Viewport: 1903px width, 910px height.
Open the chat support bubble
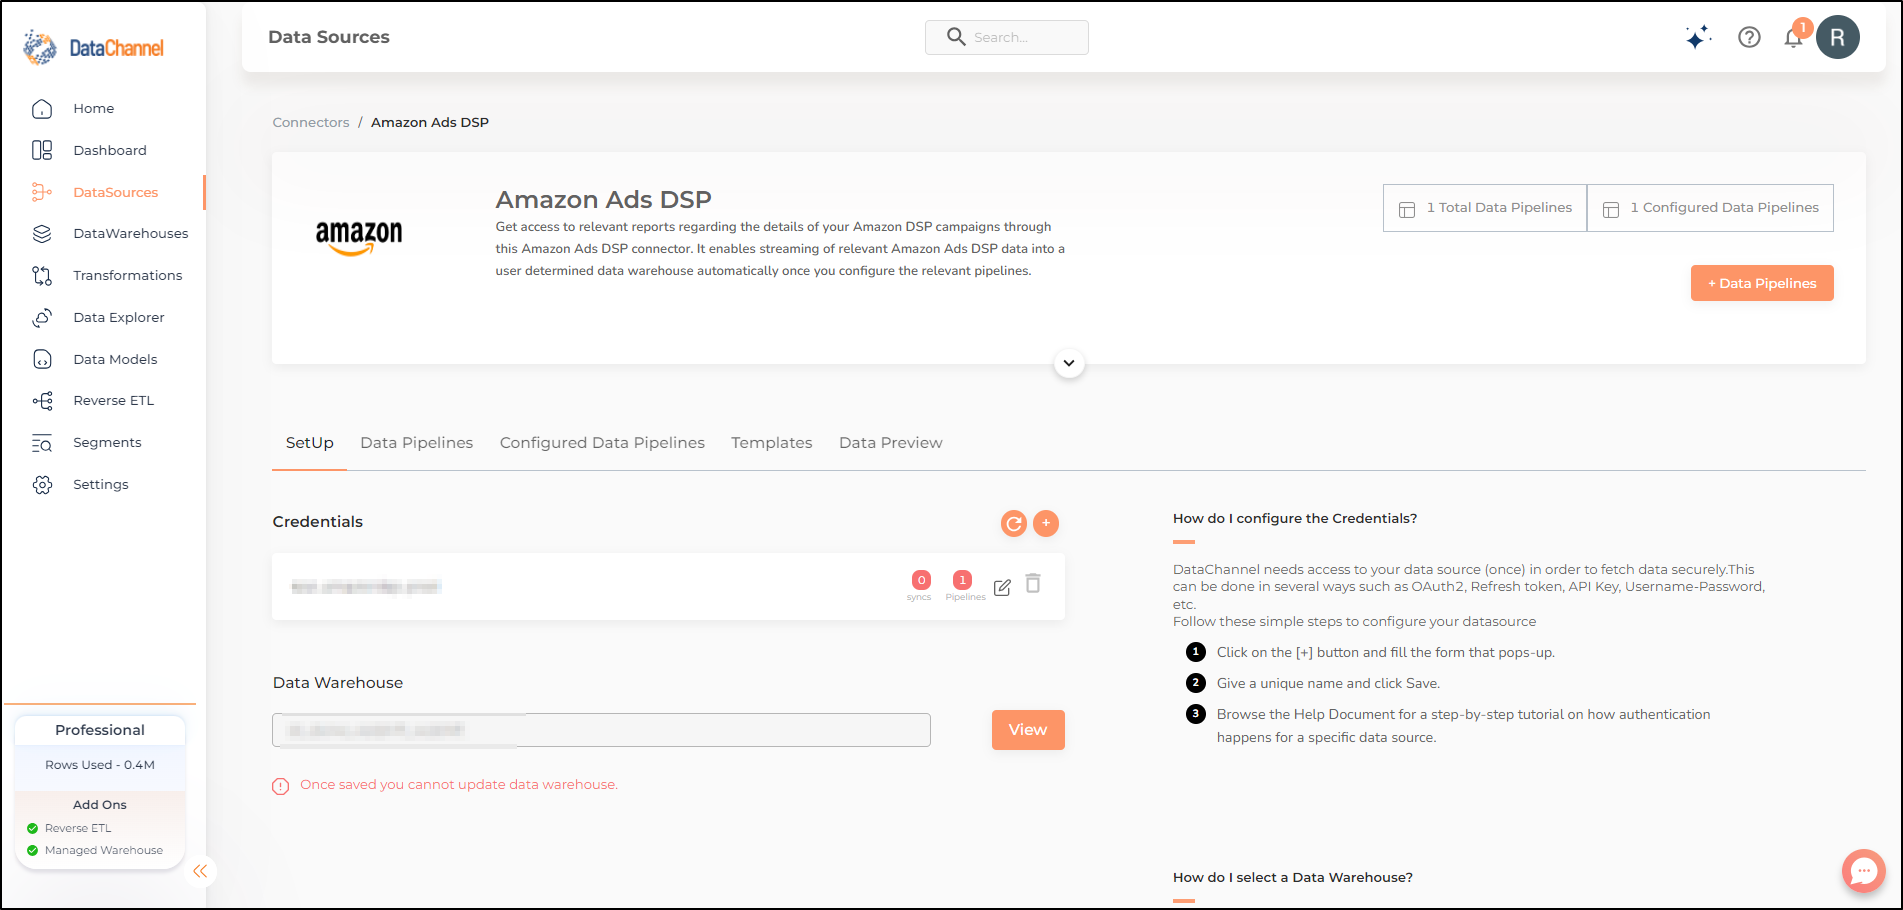(1864, 871)
